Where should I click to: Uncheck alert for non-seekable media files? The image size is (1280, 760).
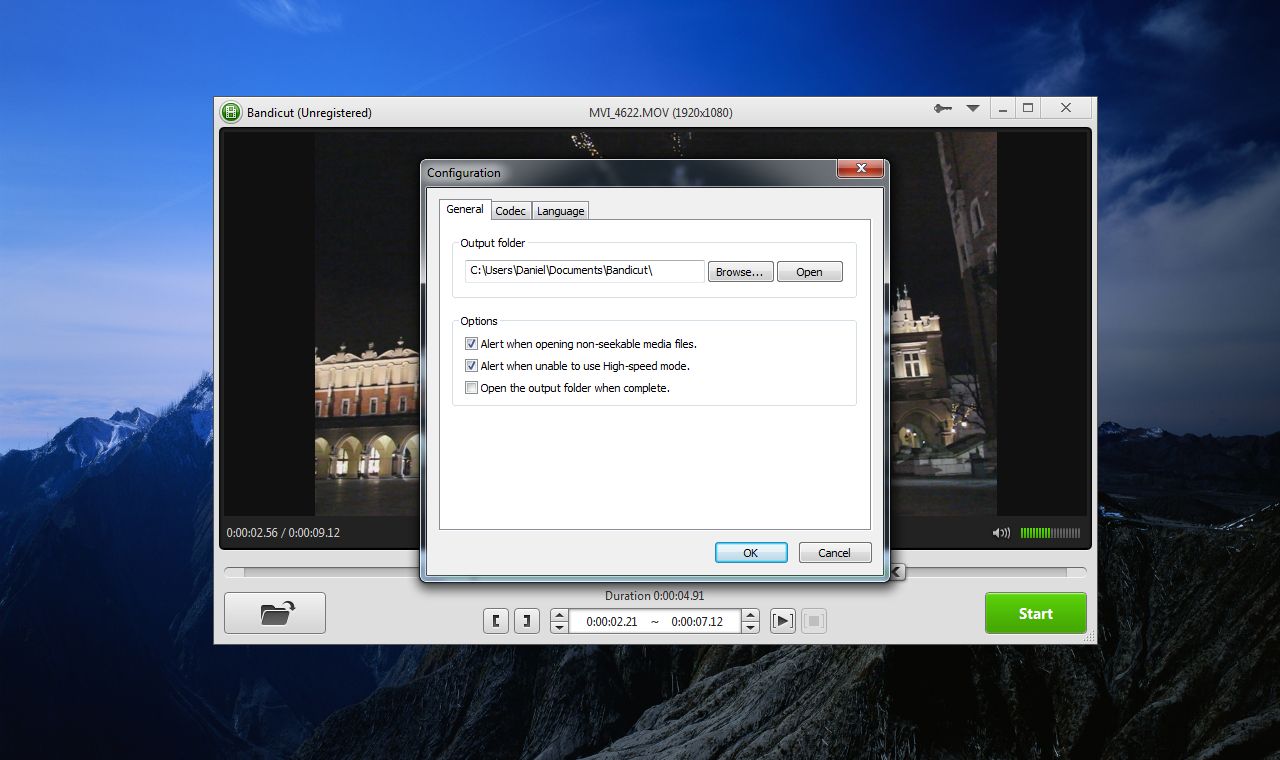(472, 344)
